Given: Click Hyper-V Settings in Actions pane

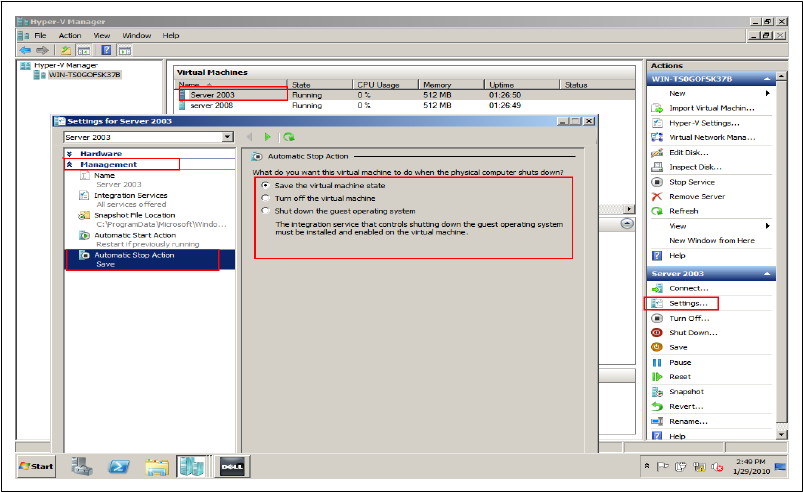Looking at the screenshot, I should [697, 122].
